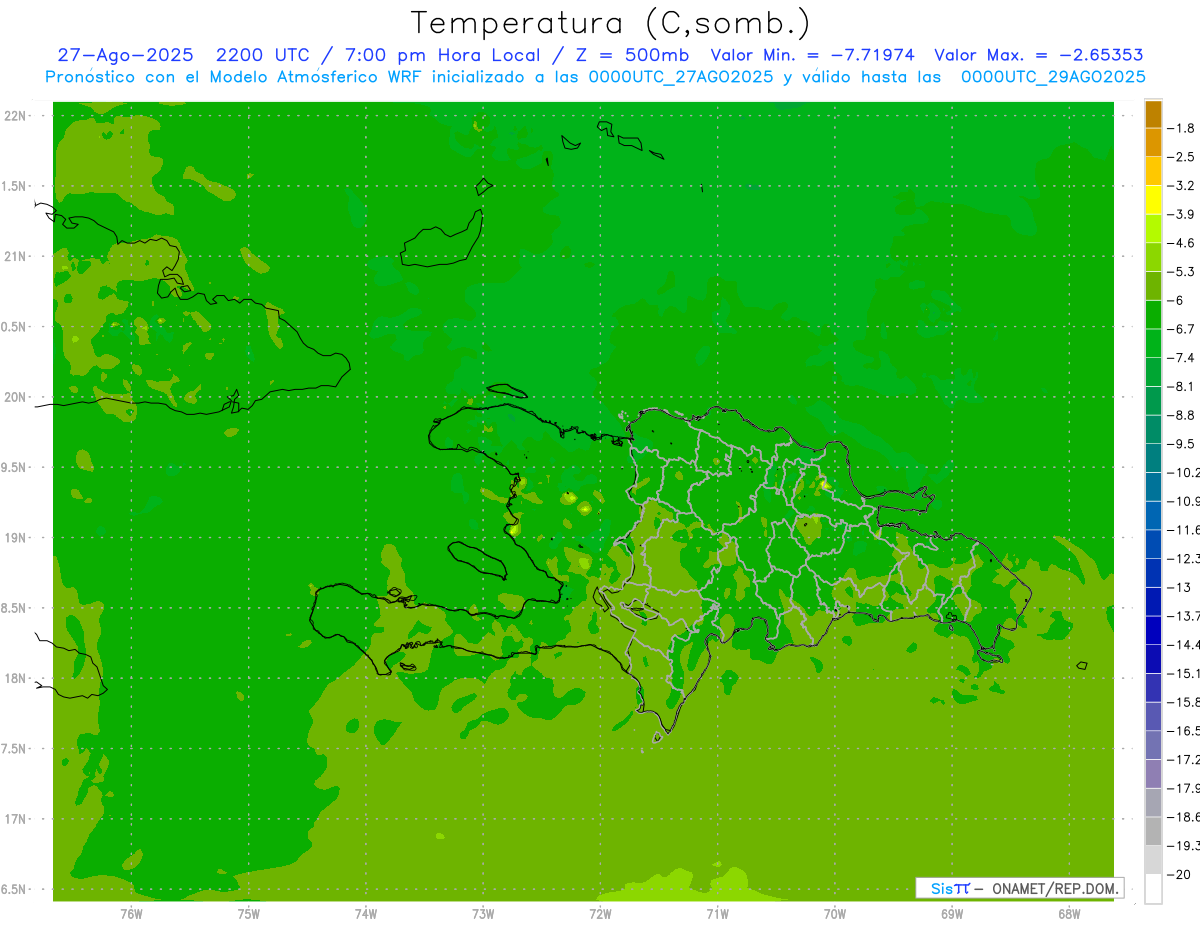Click the '-2.5' colorbar label
Viewport: 1200px width, 927px height.
pos(1181,157)
